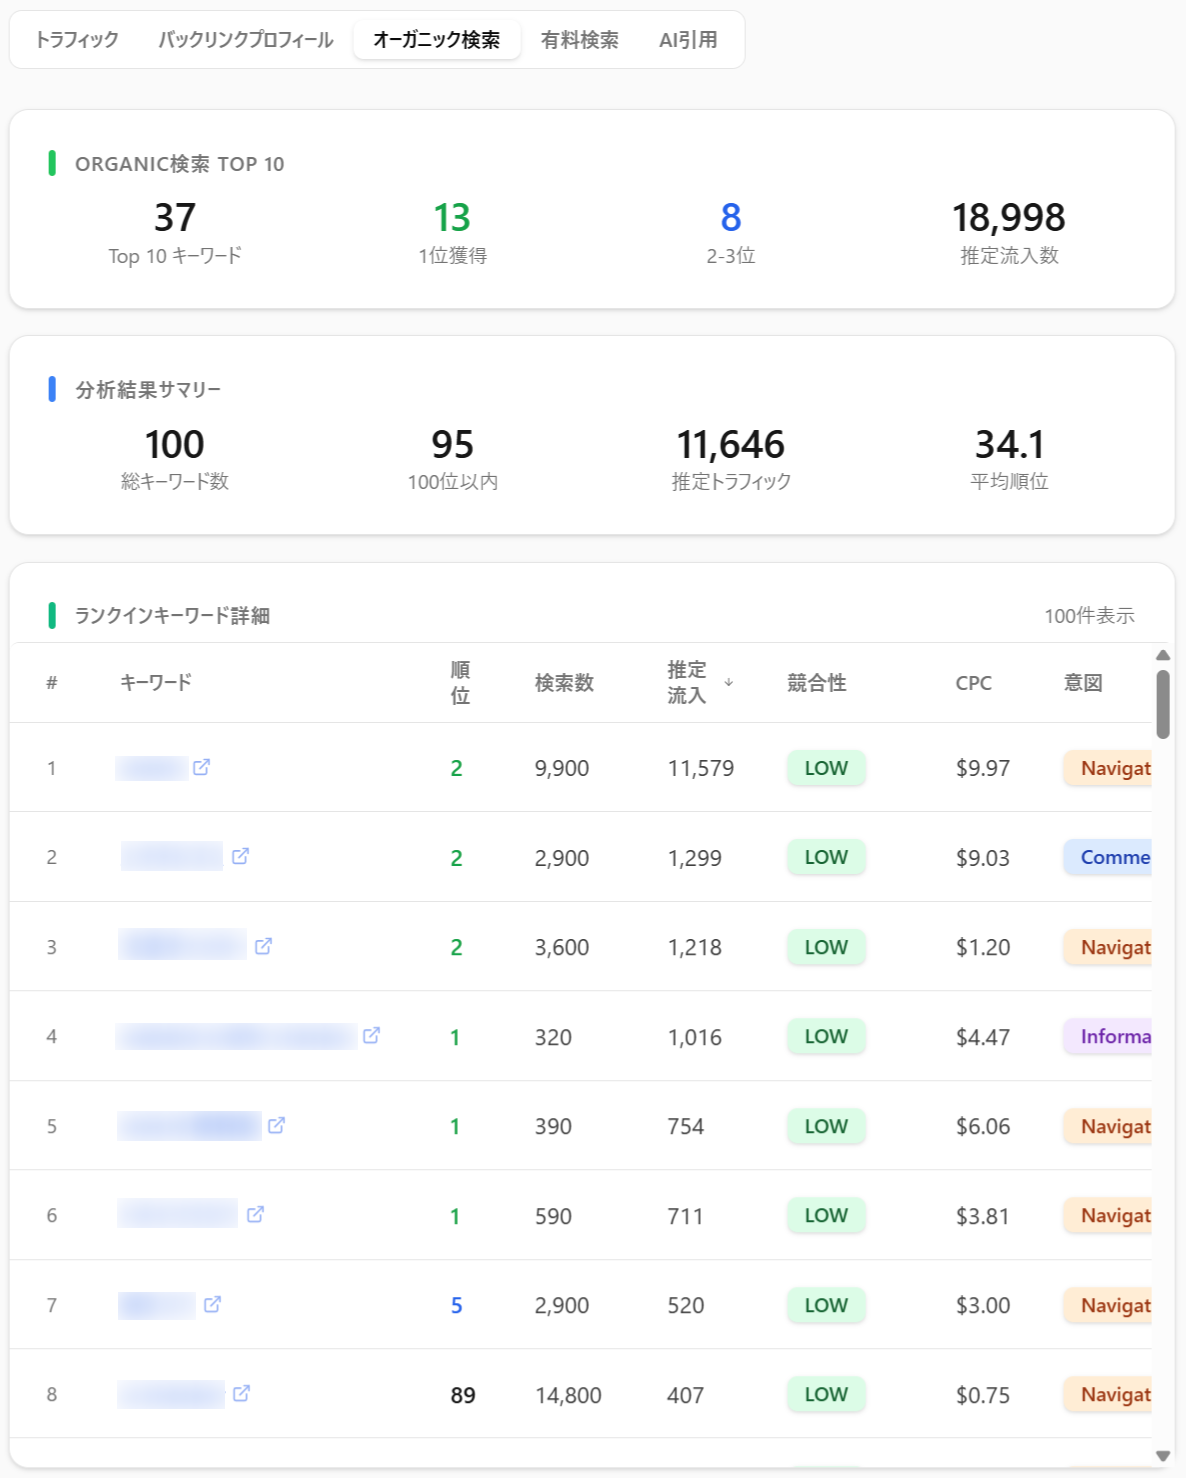Open external link icon in row 8
Screen dimensions: 1186x1478
click(x=241, y=1393)
